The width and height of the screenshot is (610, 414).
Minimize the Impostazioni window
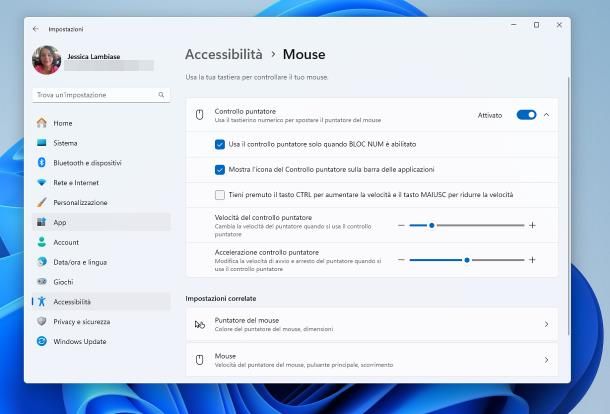514,25
